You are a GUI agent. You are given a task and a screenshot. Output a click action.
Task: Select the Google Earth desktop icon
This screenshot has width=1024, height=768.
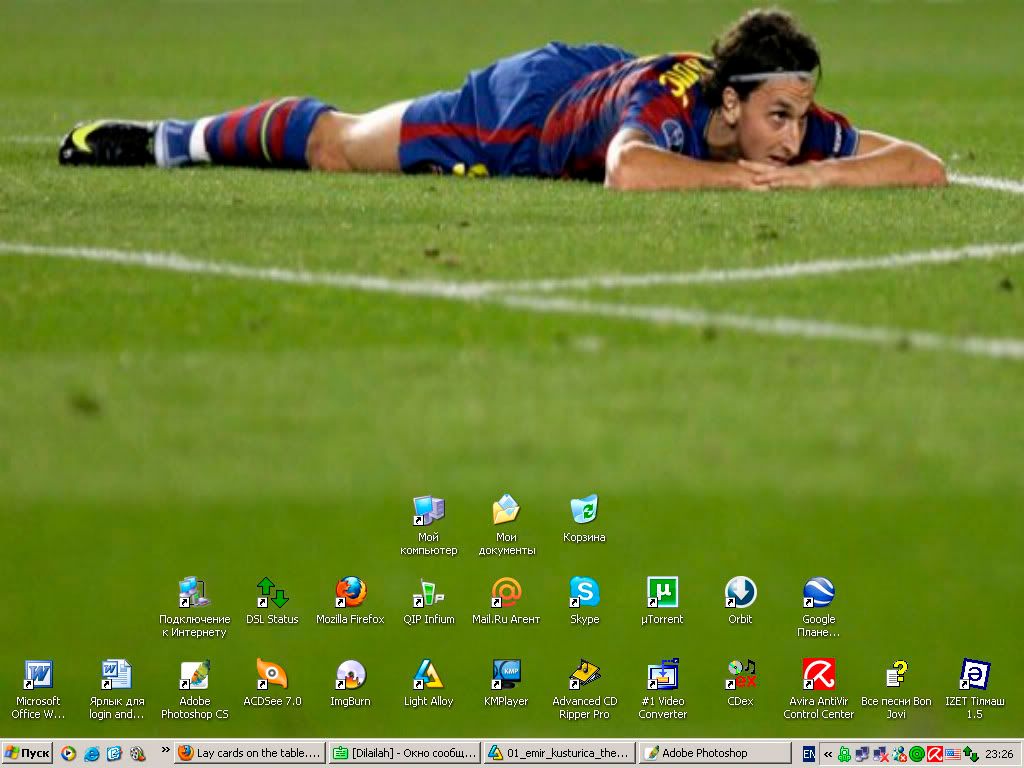click(818, 593)
